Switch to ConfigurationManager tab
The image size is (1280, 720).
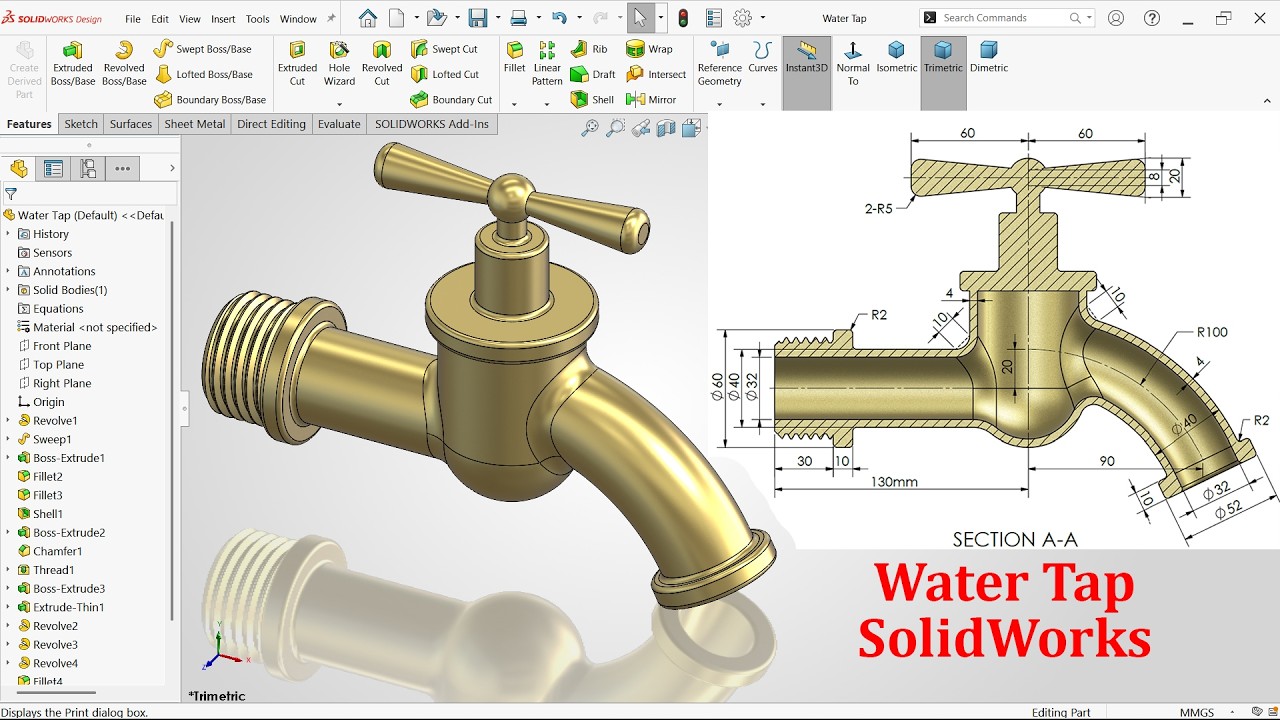pos(88,168)
